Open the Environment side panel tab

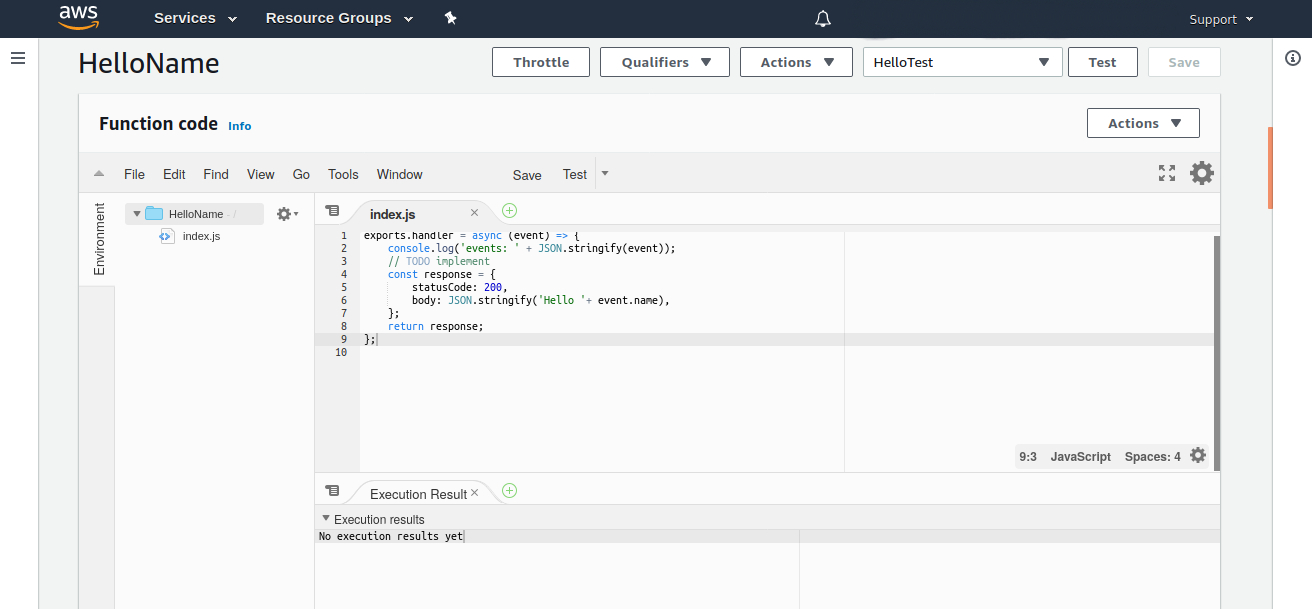coord(98,239)
